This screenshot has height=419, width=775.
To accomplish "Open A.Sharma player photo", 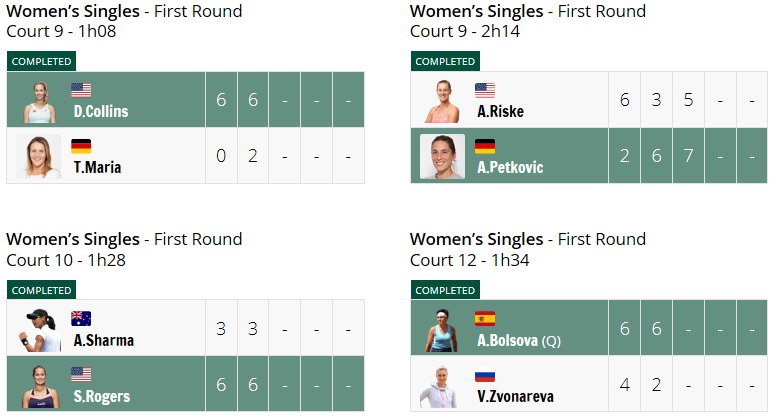I will click(39, 330).
